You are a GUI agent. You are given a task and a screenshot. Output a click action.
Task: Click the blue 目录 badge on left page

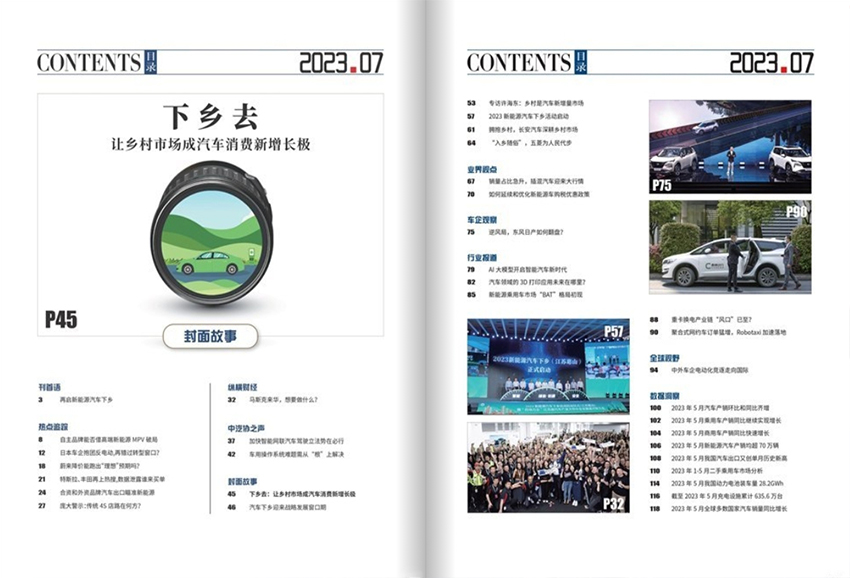tap(150, 62)
